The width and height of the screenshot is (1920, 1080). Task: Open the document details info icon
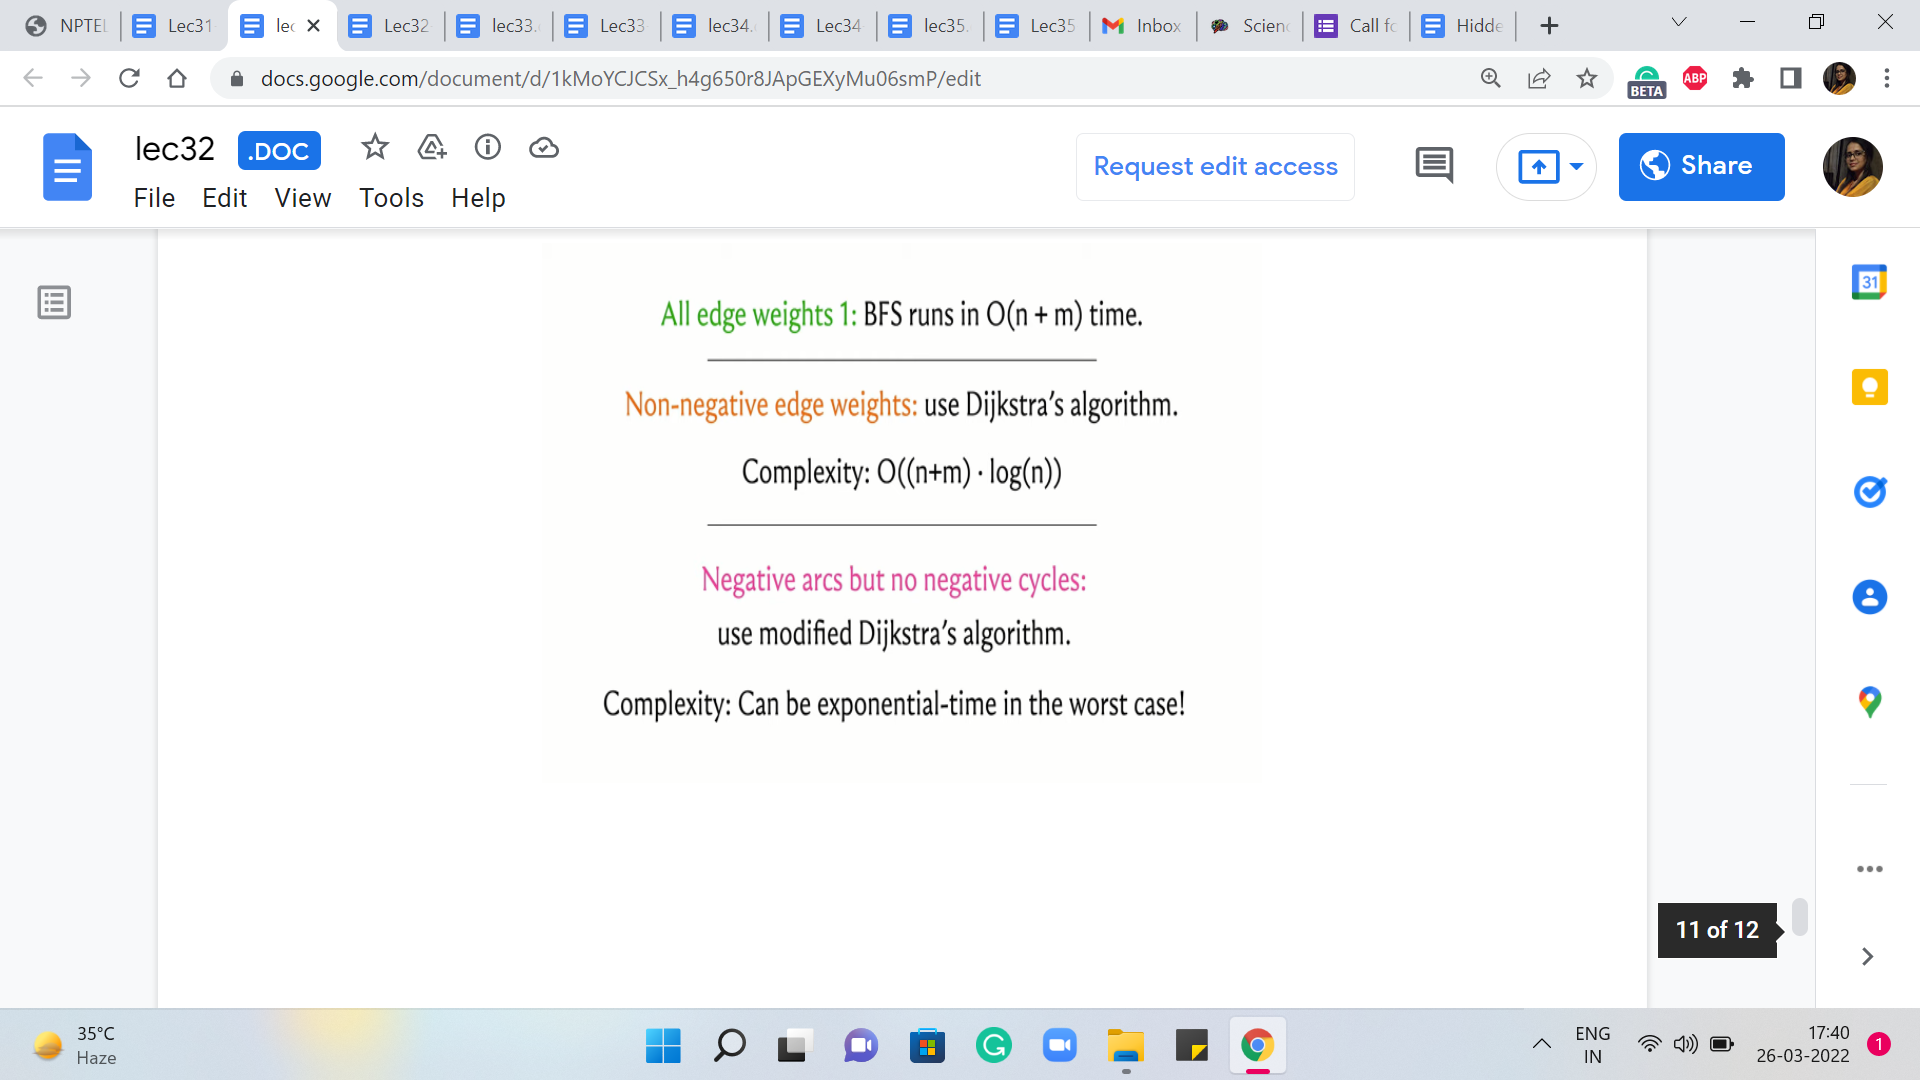(488, 148)
